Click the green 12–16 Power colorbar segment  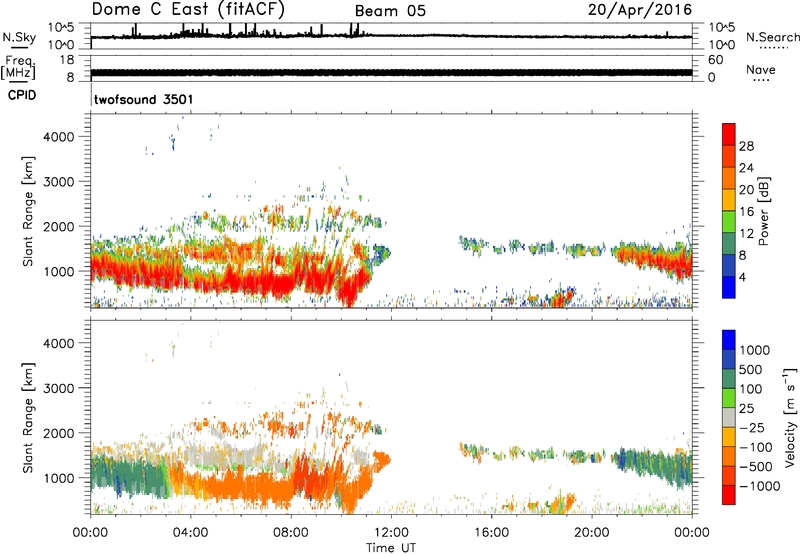pos(729,222)
